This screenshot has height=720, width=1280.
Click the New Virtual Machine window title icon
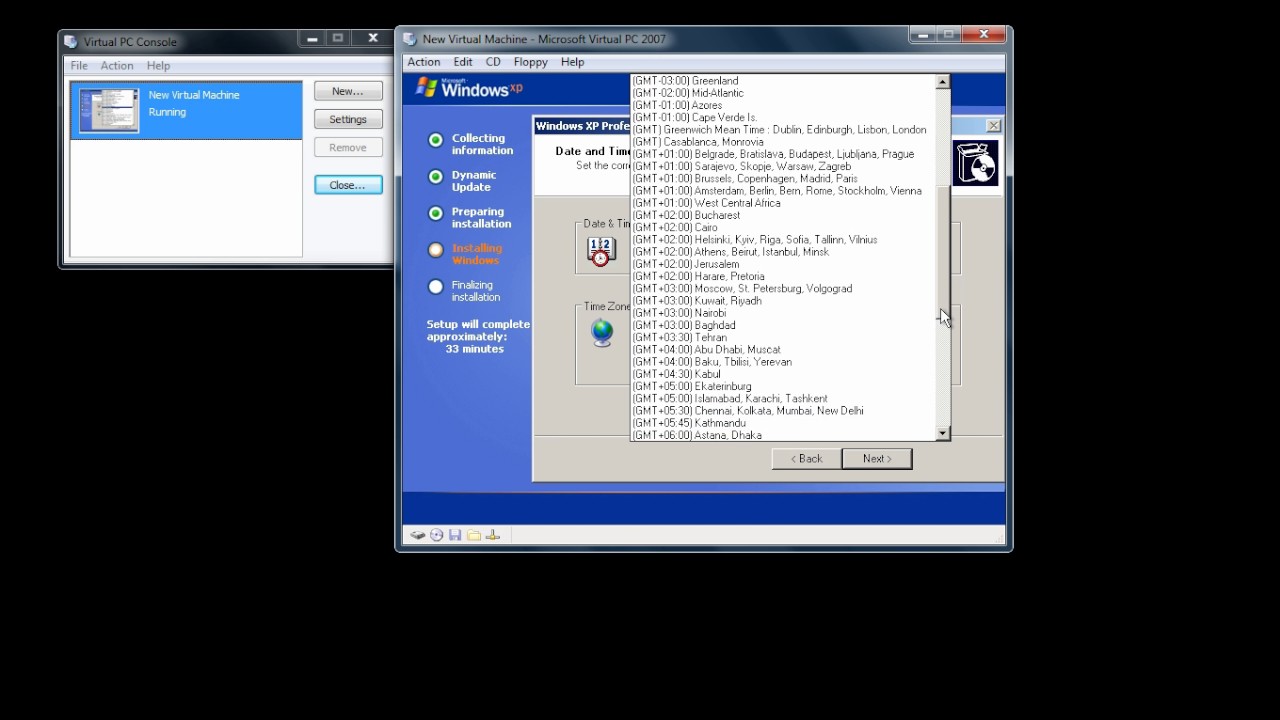410,39
